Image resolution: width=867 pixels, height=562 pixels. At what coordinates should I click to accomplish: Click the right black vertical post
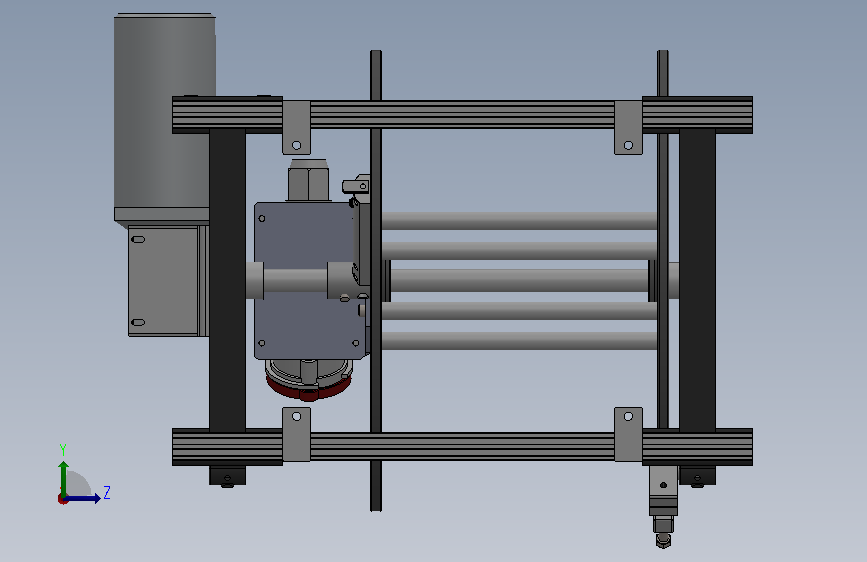click(697, 280)
